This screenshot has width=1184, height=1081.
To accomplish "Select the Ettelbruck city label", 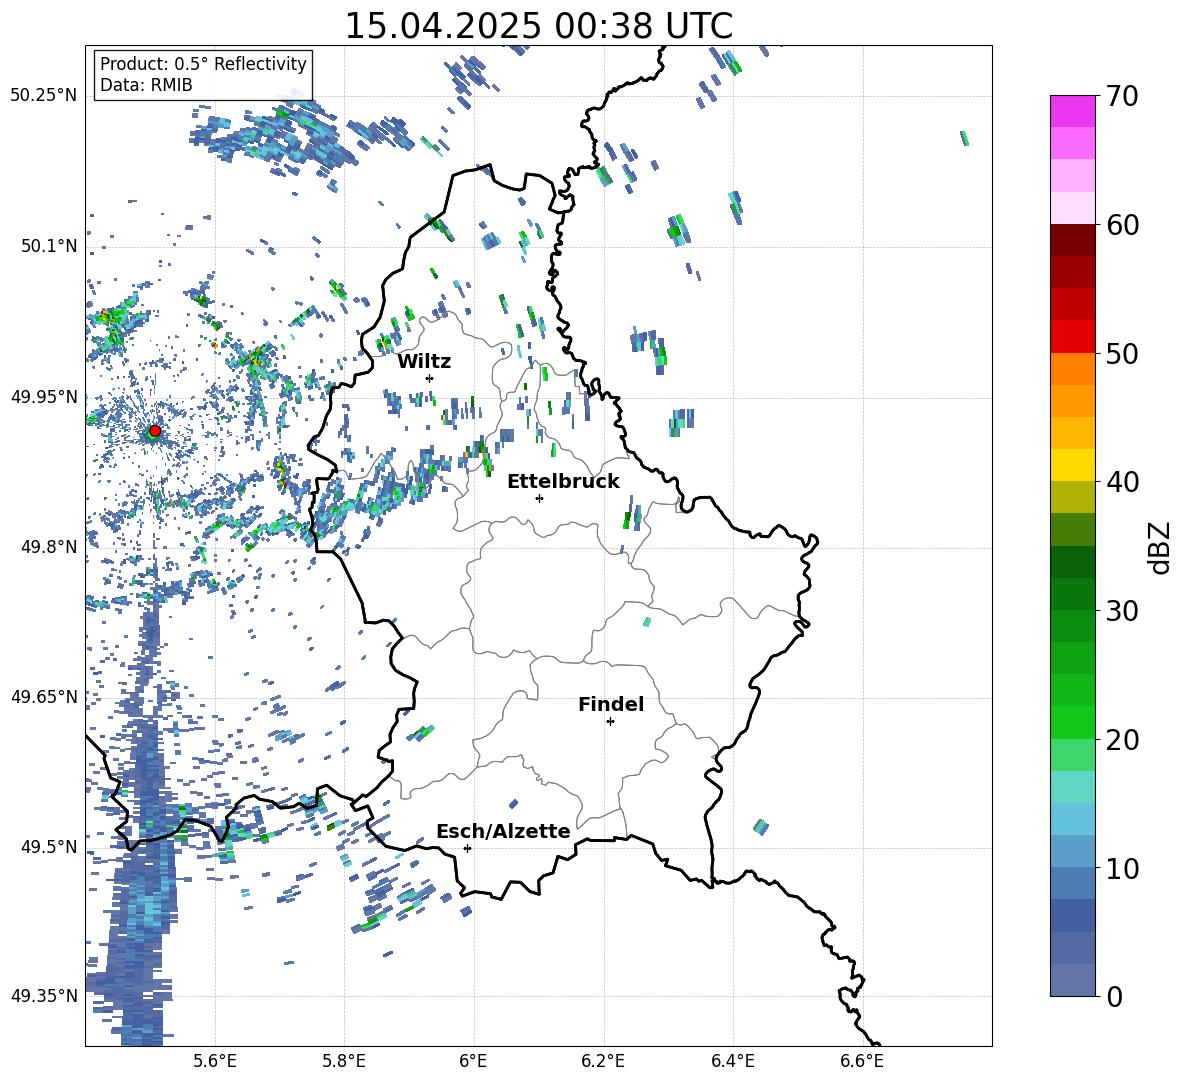I will pos(563,482).
